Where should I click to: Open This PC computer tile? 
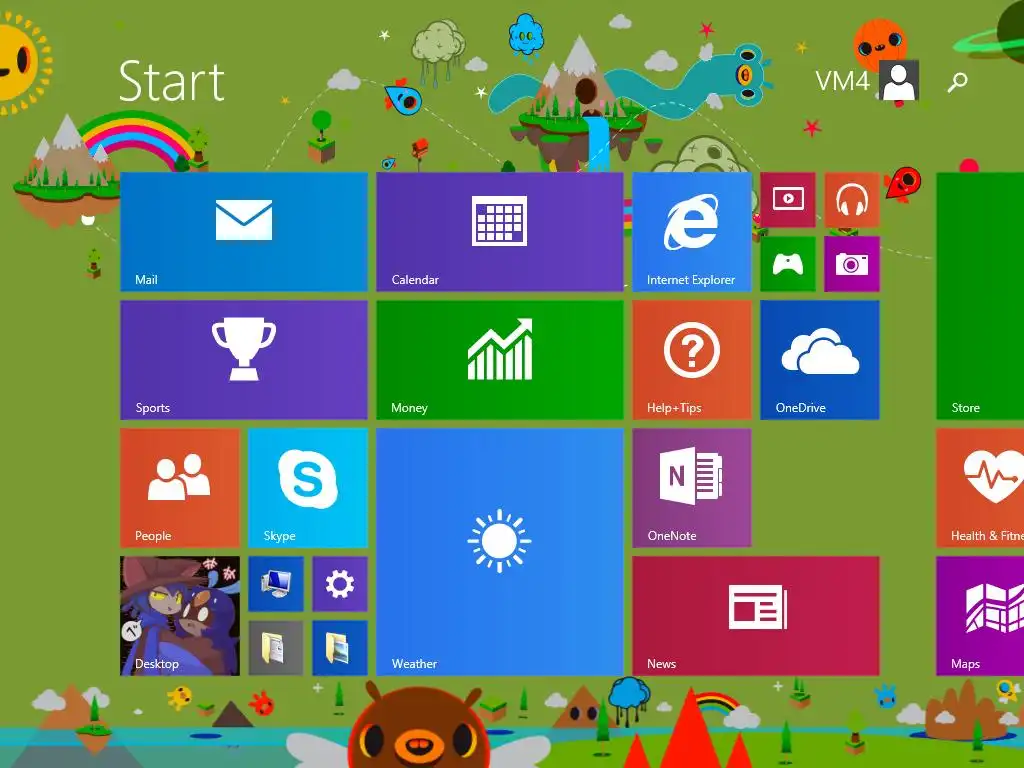tap(276, 583)
